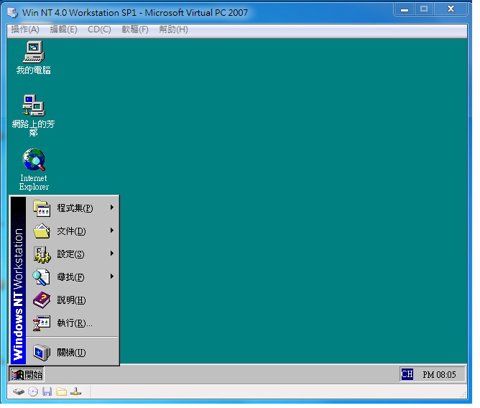
Task: Expand the 尋找(F) submenu arrow
Action: pos(112,276)
